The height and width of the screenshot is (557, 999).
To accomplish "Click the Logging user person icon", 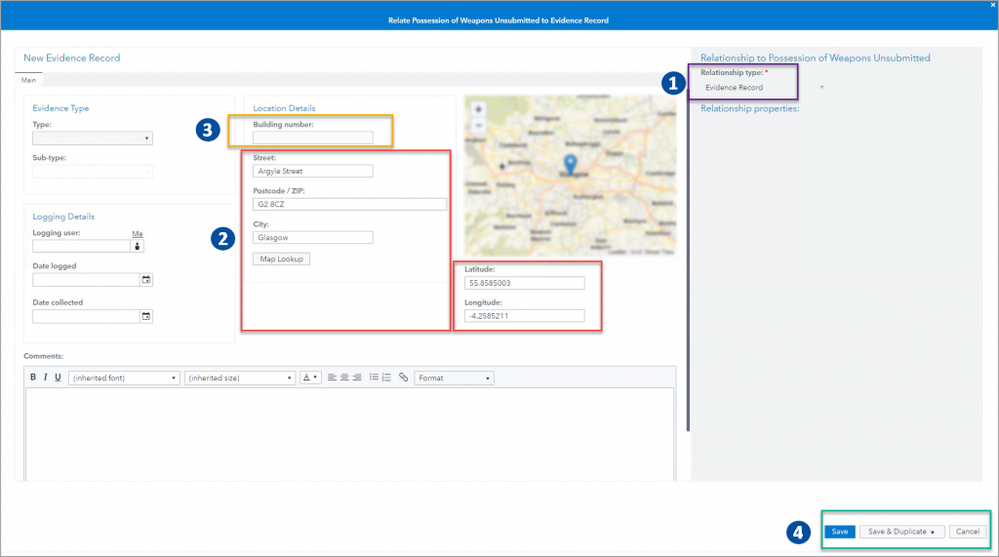I will pyautogui.click(x=139, y=246).
